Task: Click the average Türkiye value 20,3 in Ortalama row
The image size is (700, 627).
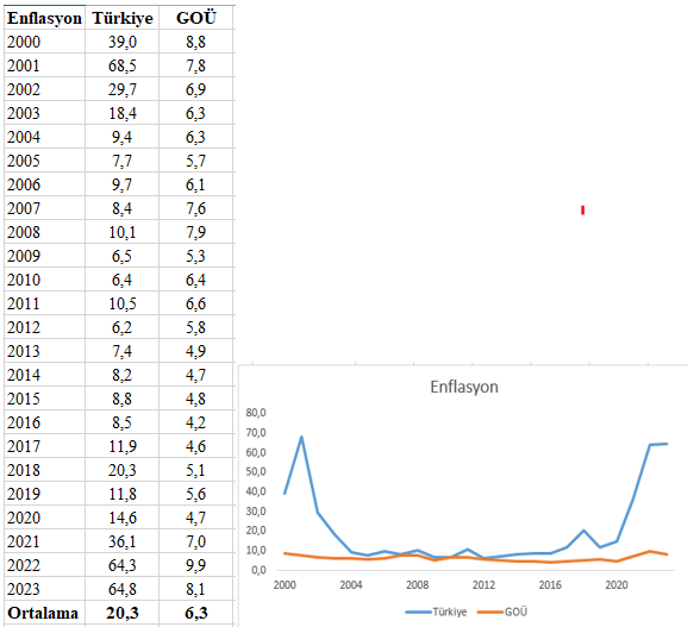Action: [123, 611]
